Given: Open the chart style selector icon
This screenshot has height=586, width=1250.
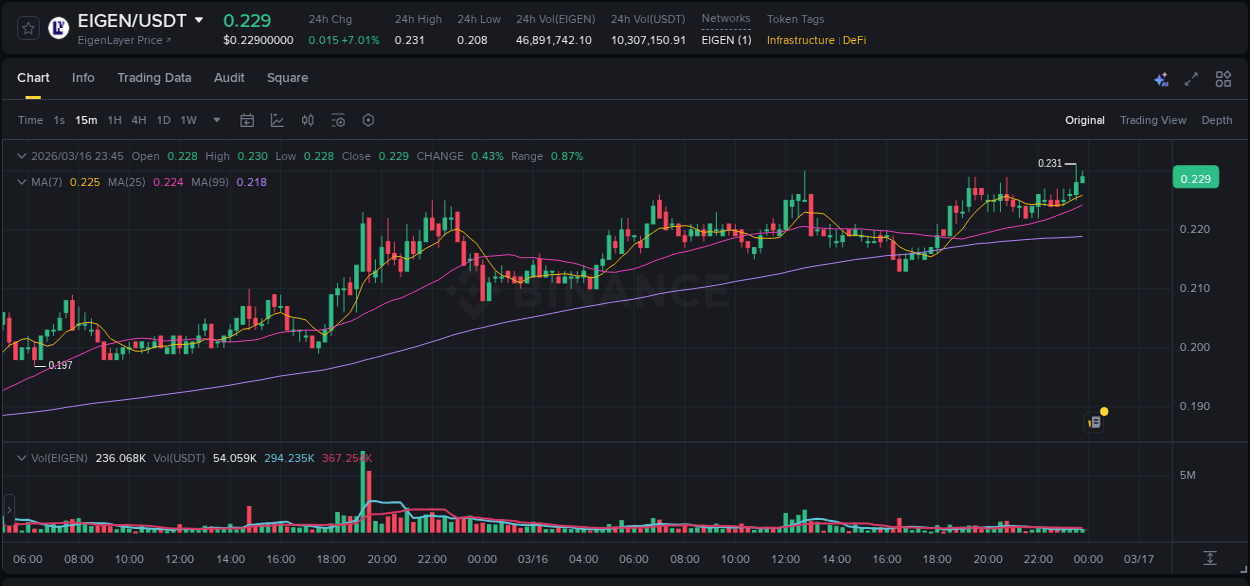Looking at the screenshot, I should pos(277,120).
